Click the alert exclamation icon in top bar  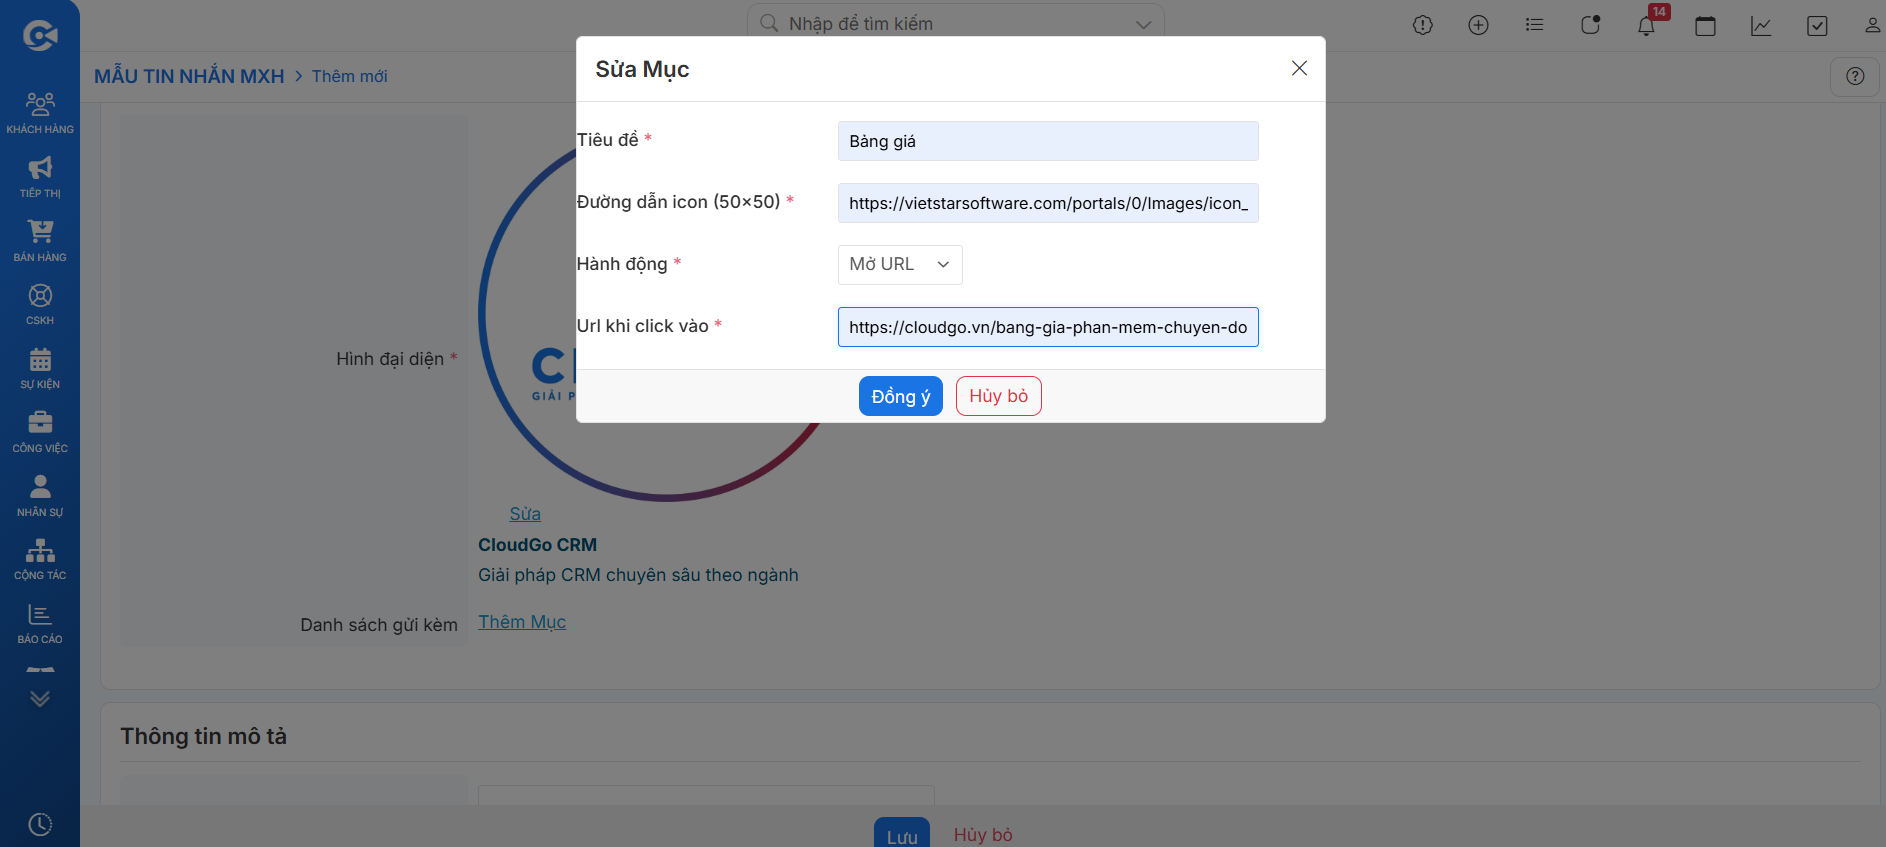tap(1423, 25)
